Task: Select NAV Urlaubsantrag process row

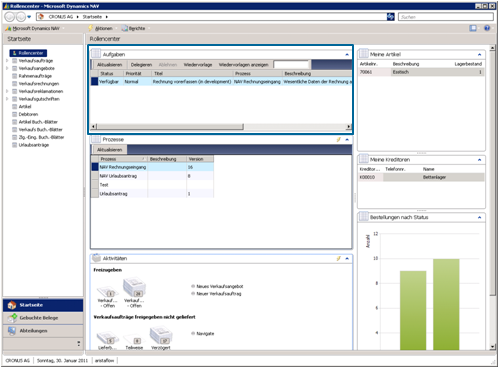Action: click(152, 176)
